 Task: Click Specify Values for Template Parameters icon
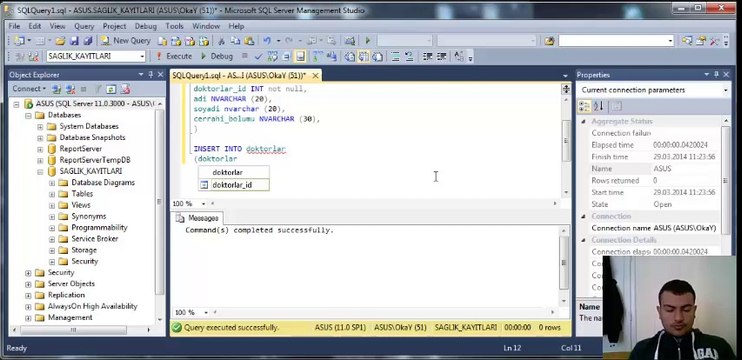[x=459, y=56]
